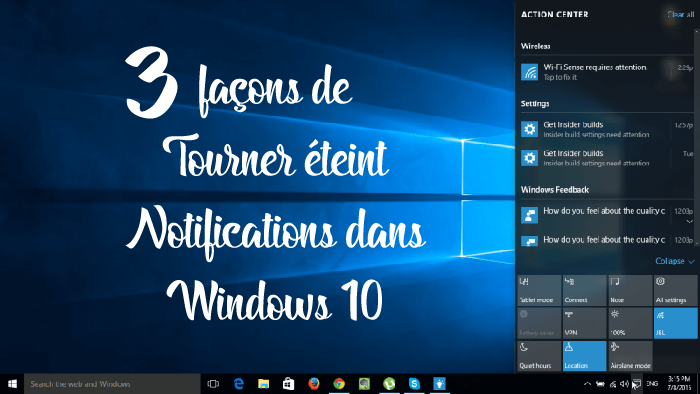Disable the Location tile
Viewport: 700px width, 394px height.
pyautogui.click(x=584, y=356)
